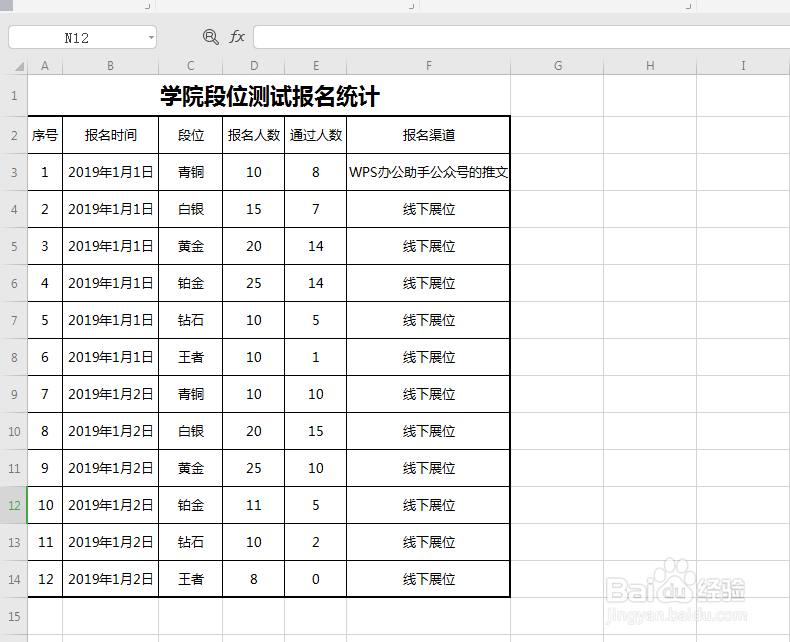This screenshot has height=642, width=790.
Task: Click 通过人数 value 1 in row 8
Action: click(x=315, y=357)
